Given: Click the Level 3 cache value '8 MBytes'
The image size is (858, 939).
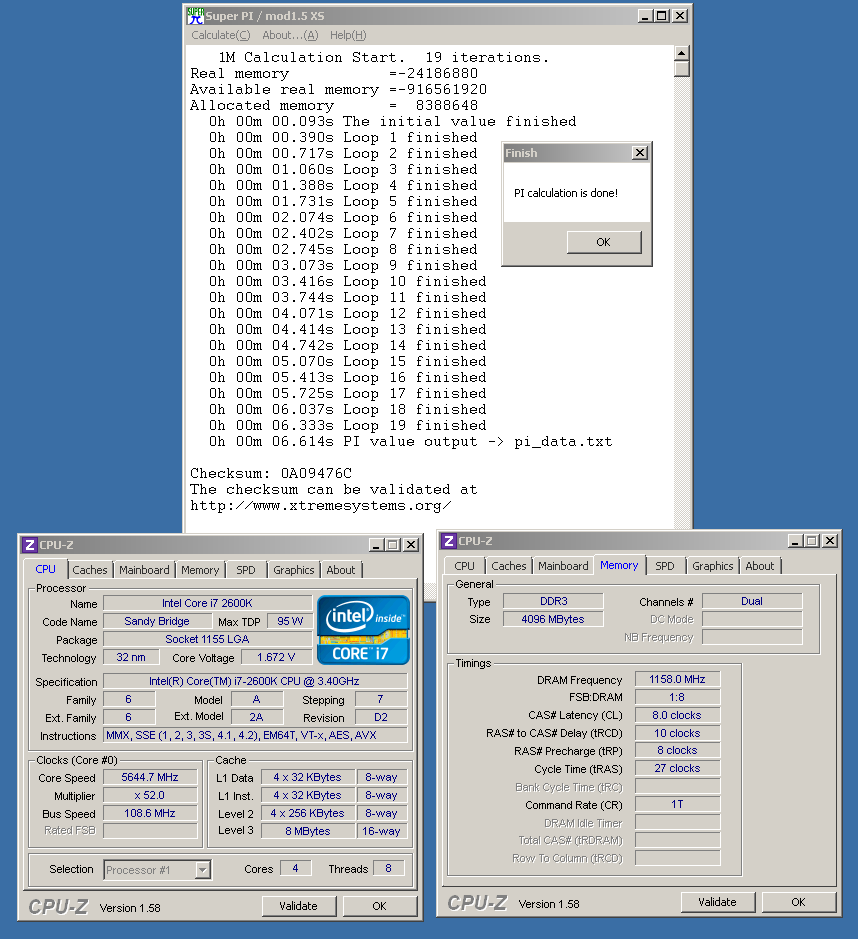Looking at the screenshot, I should (x=308, y=831).
